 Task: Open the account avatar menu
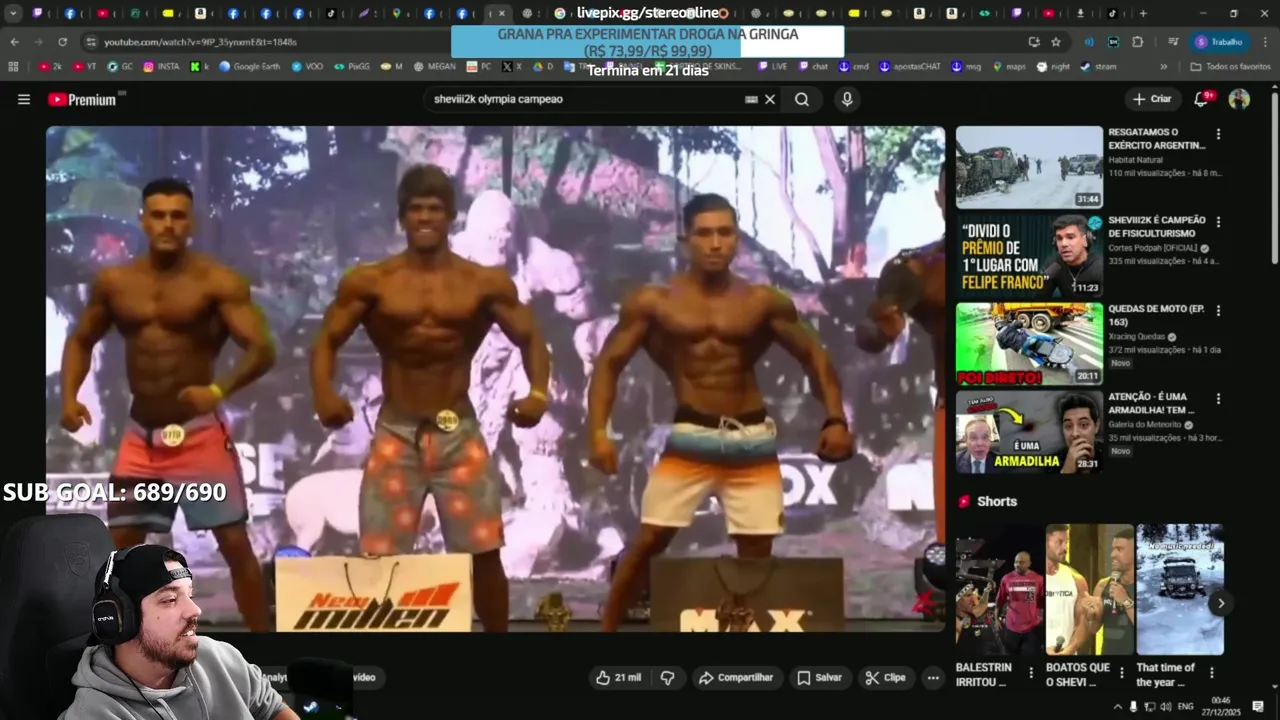1239,99
